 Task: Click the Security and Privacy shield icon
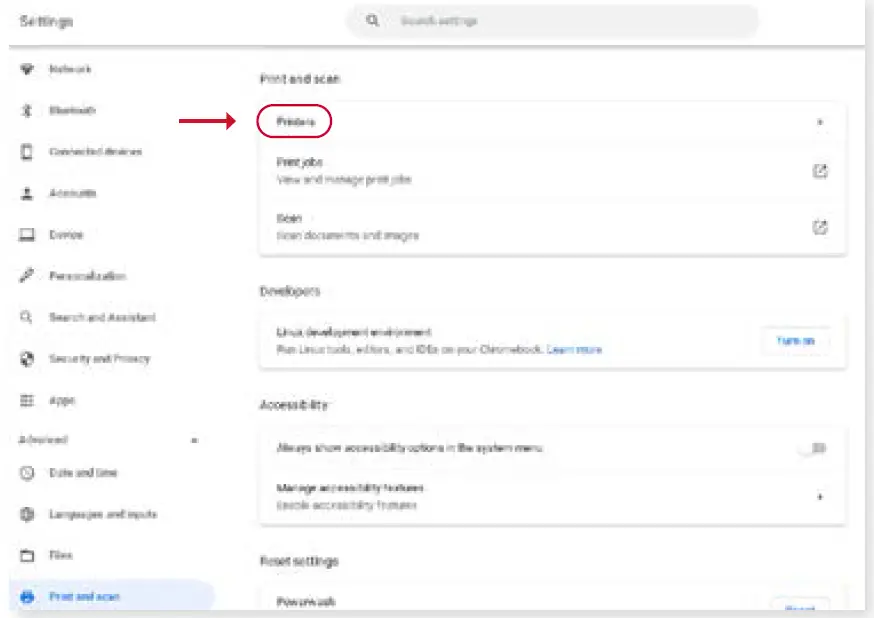coord(26,358)
